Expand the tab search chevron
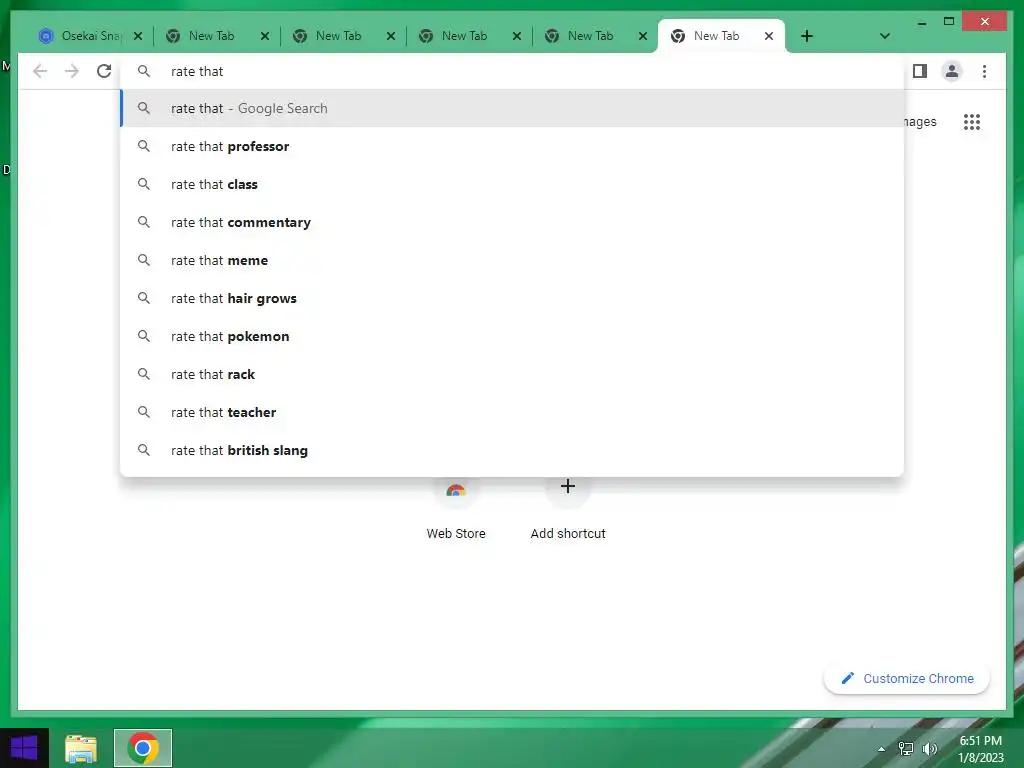Screen dimensions: 1024x768 click(884, 36)
